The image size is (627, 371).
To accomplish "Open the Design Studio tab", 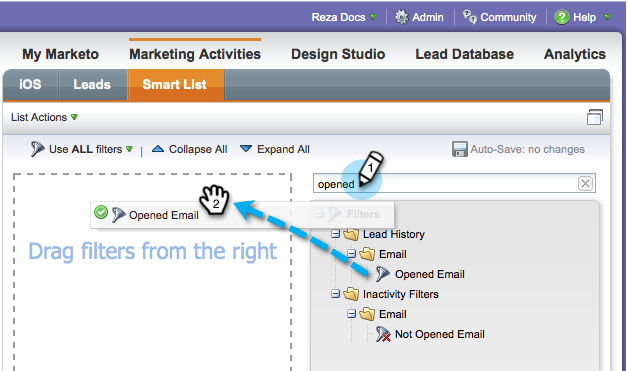I will (338, 54).
